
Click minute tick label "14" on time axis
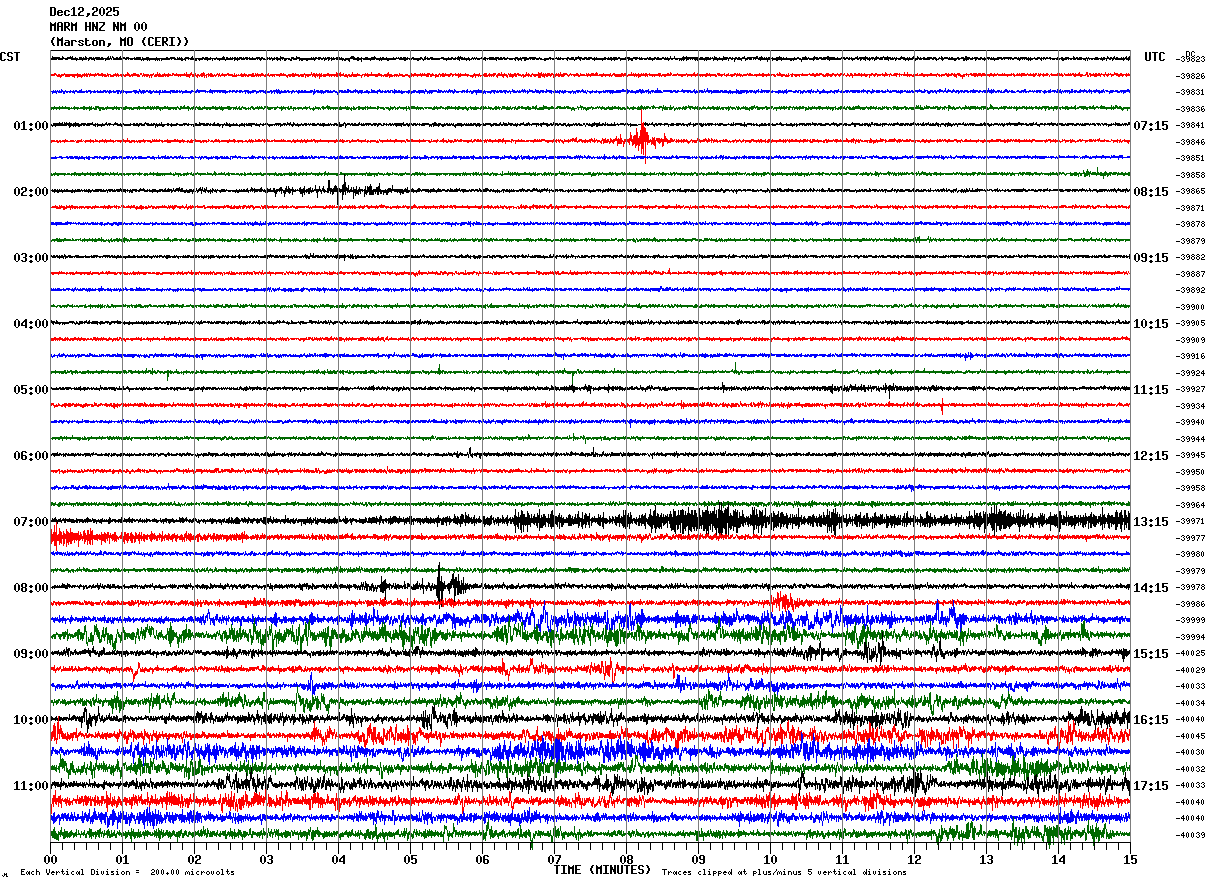1058,859
